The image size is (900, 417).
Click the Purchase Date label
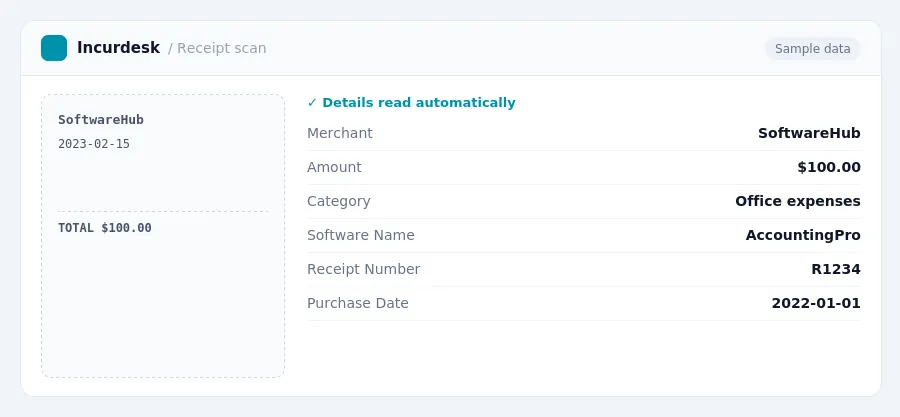coord(358,303)
